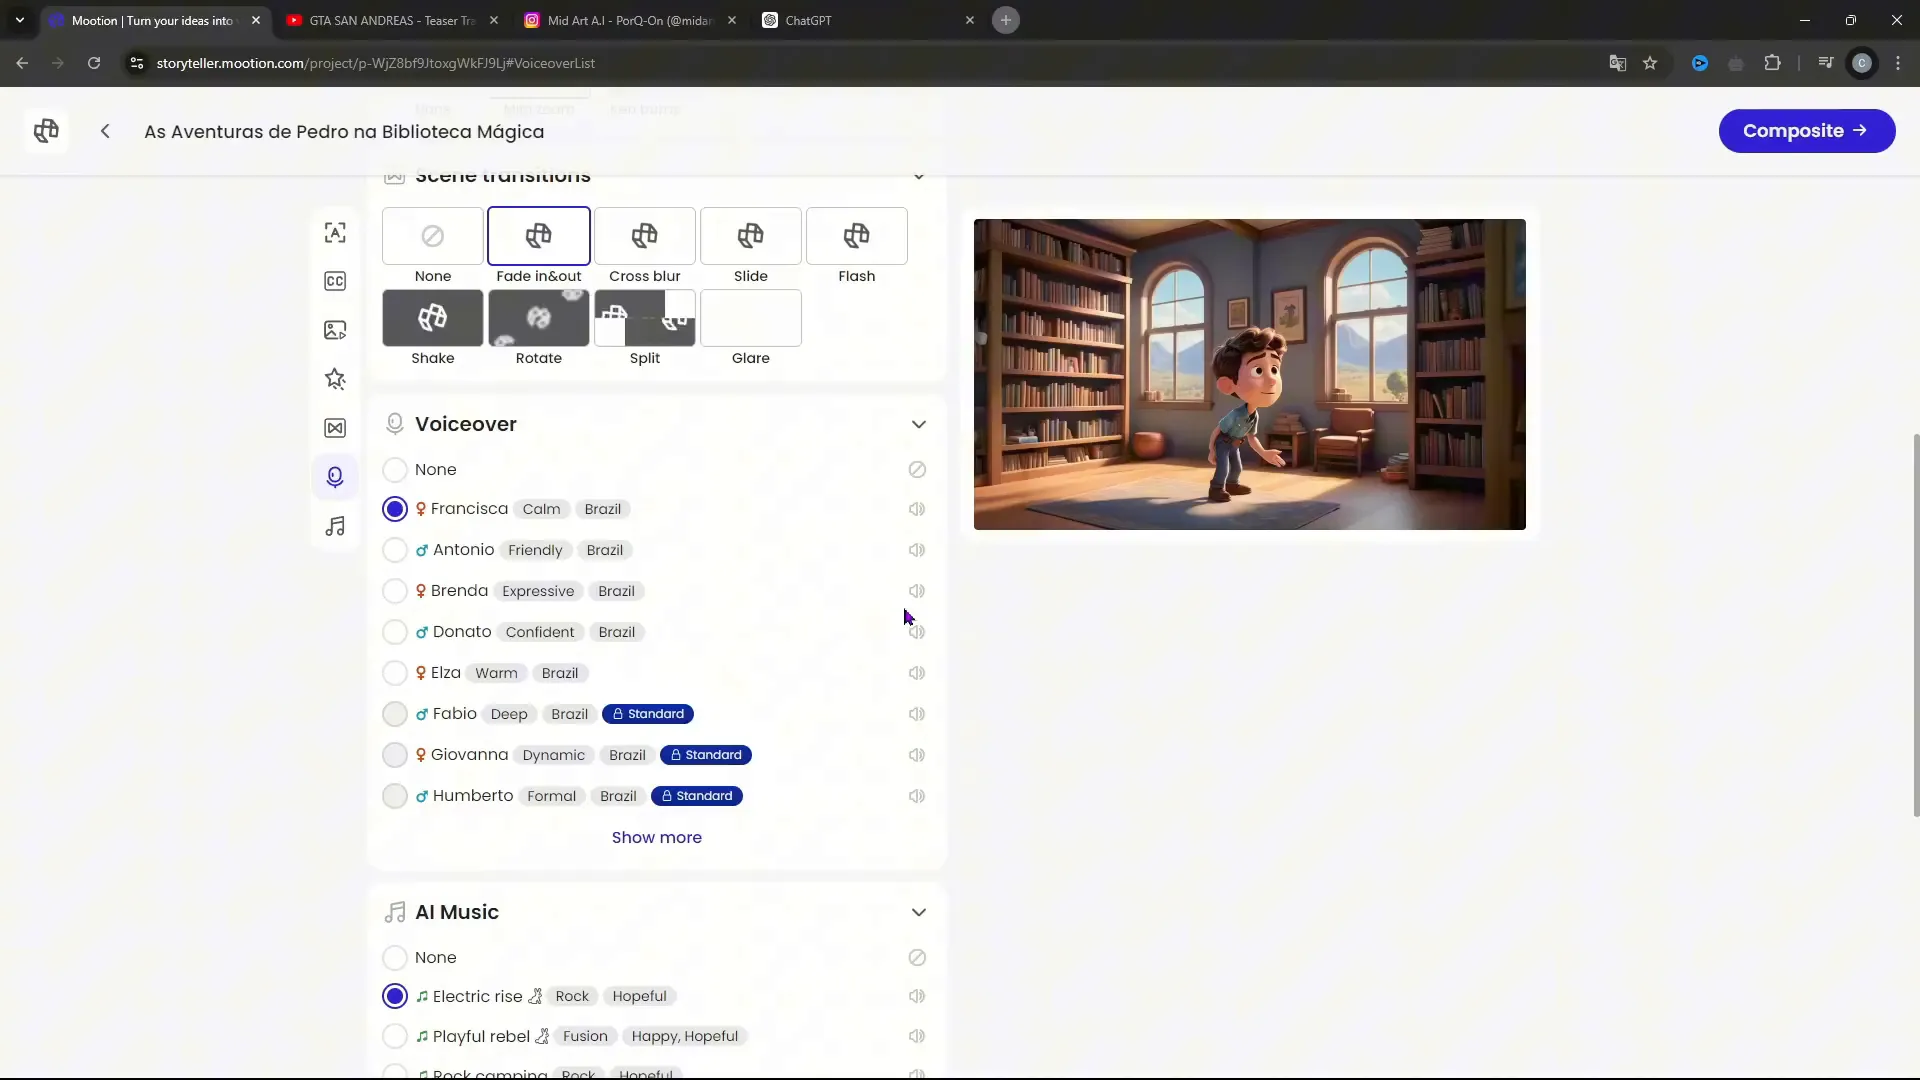The height and width of the screenshot is (1080, 1920).
Task: Select Francisca voice radio button
Action: coord(395,509)
